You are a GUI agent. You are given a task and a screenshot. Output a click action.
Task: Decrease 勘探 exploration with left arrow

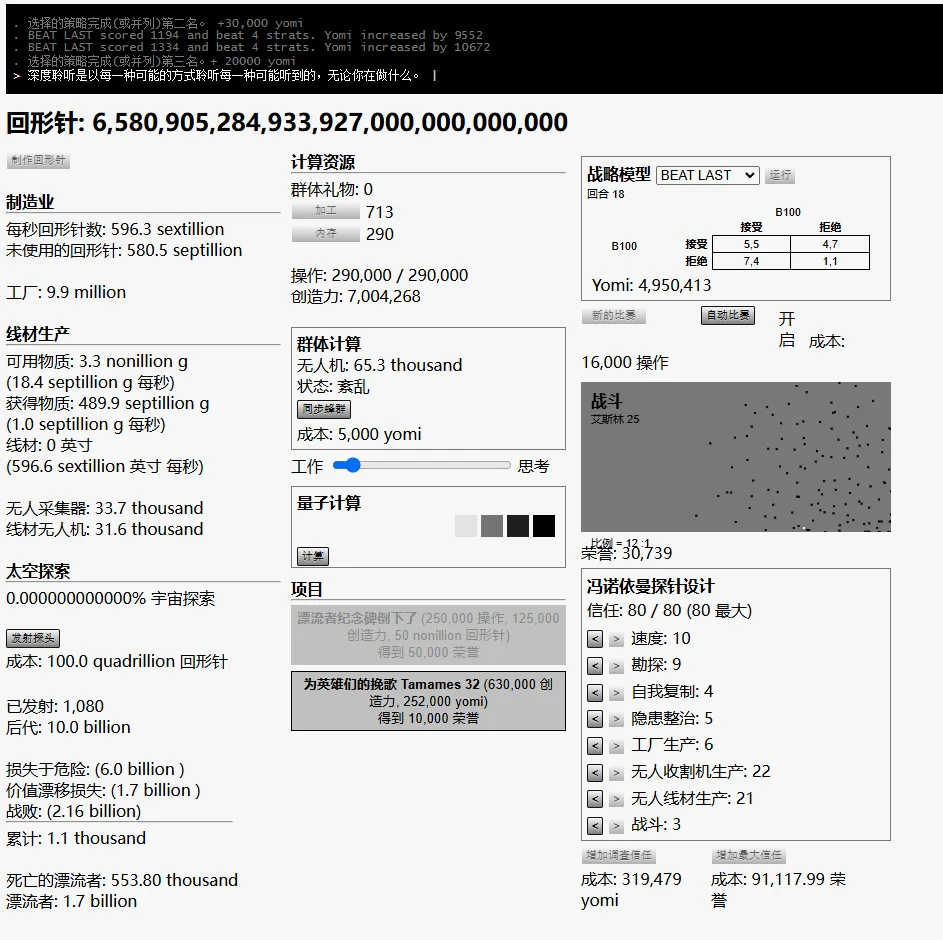(595, 665)
